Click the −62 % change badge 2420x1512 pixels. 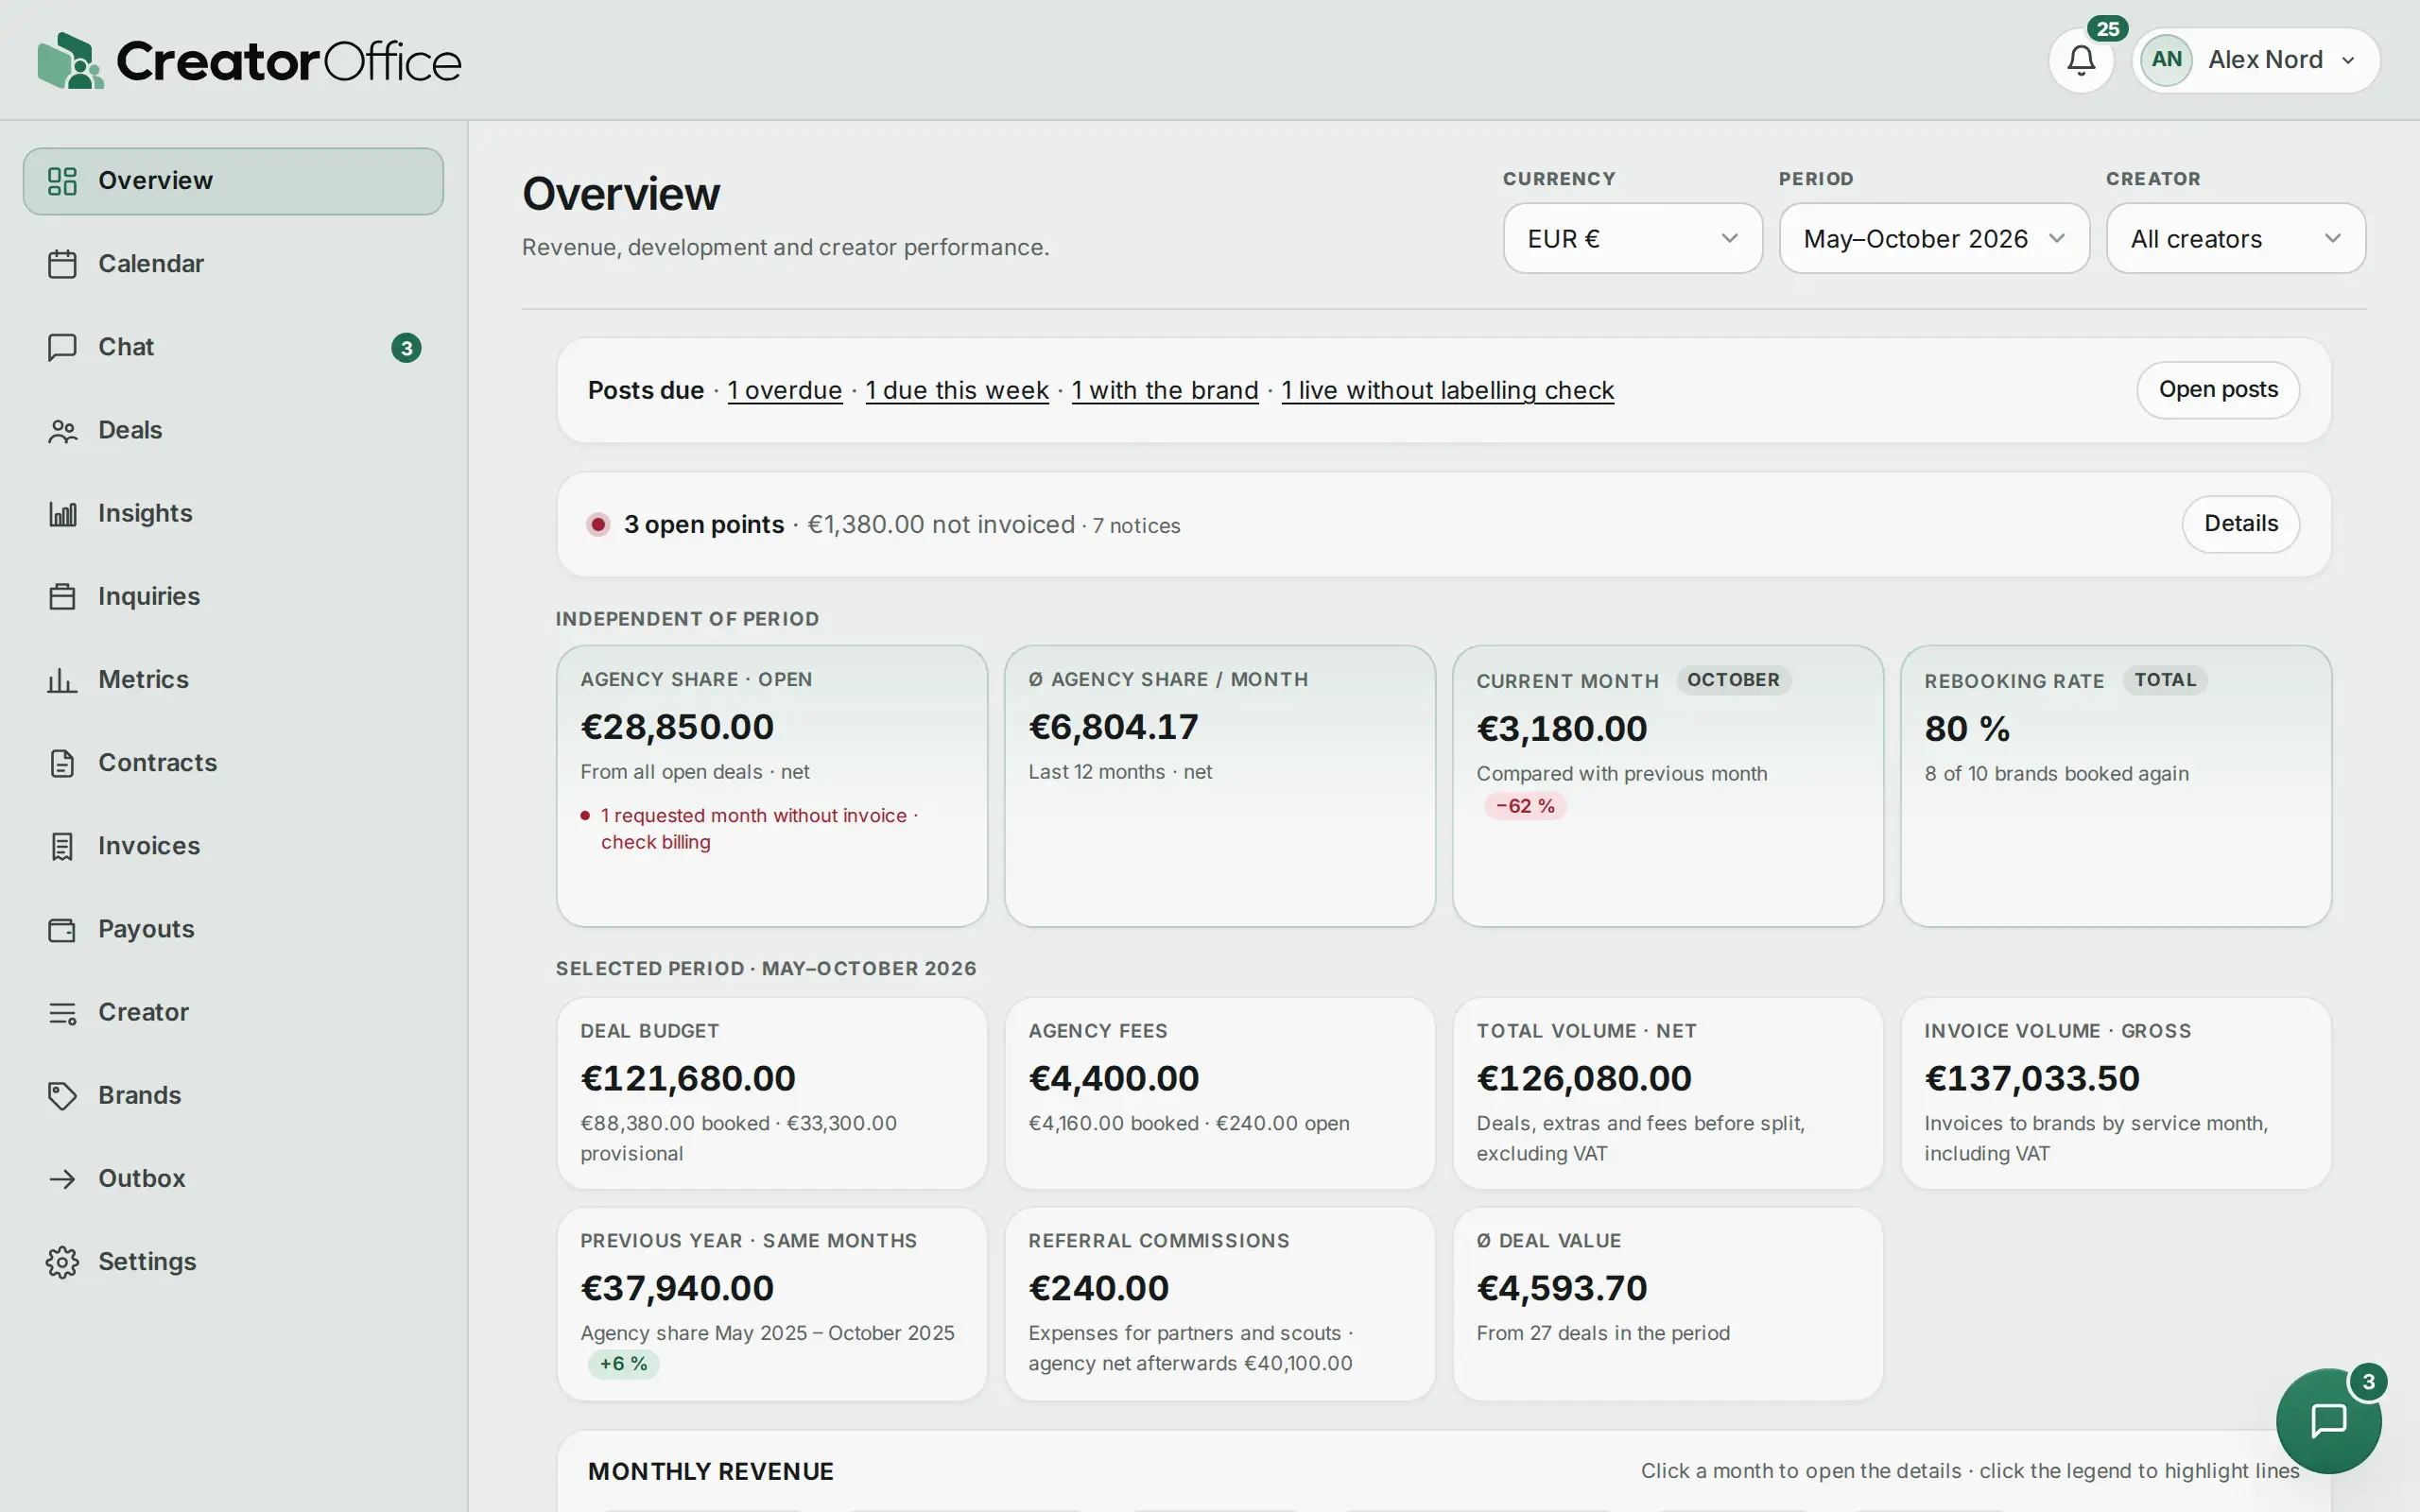point(1525,806)
